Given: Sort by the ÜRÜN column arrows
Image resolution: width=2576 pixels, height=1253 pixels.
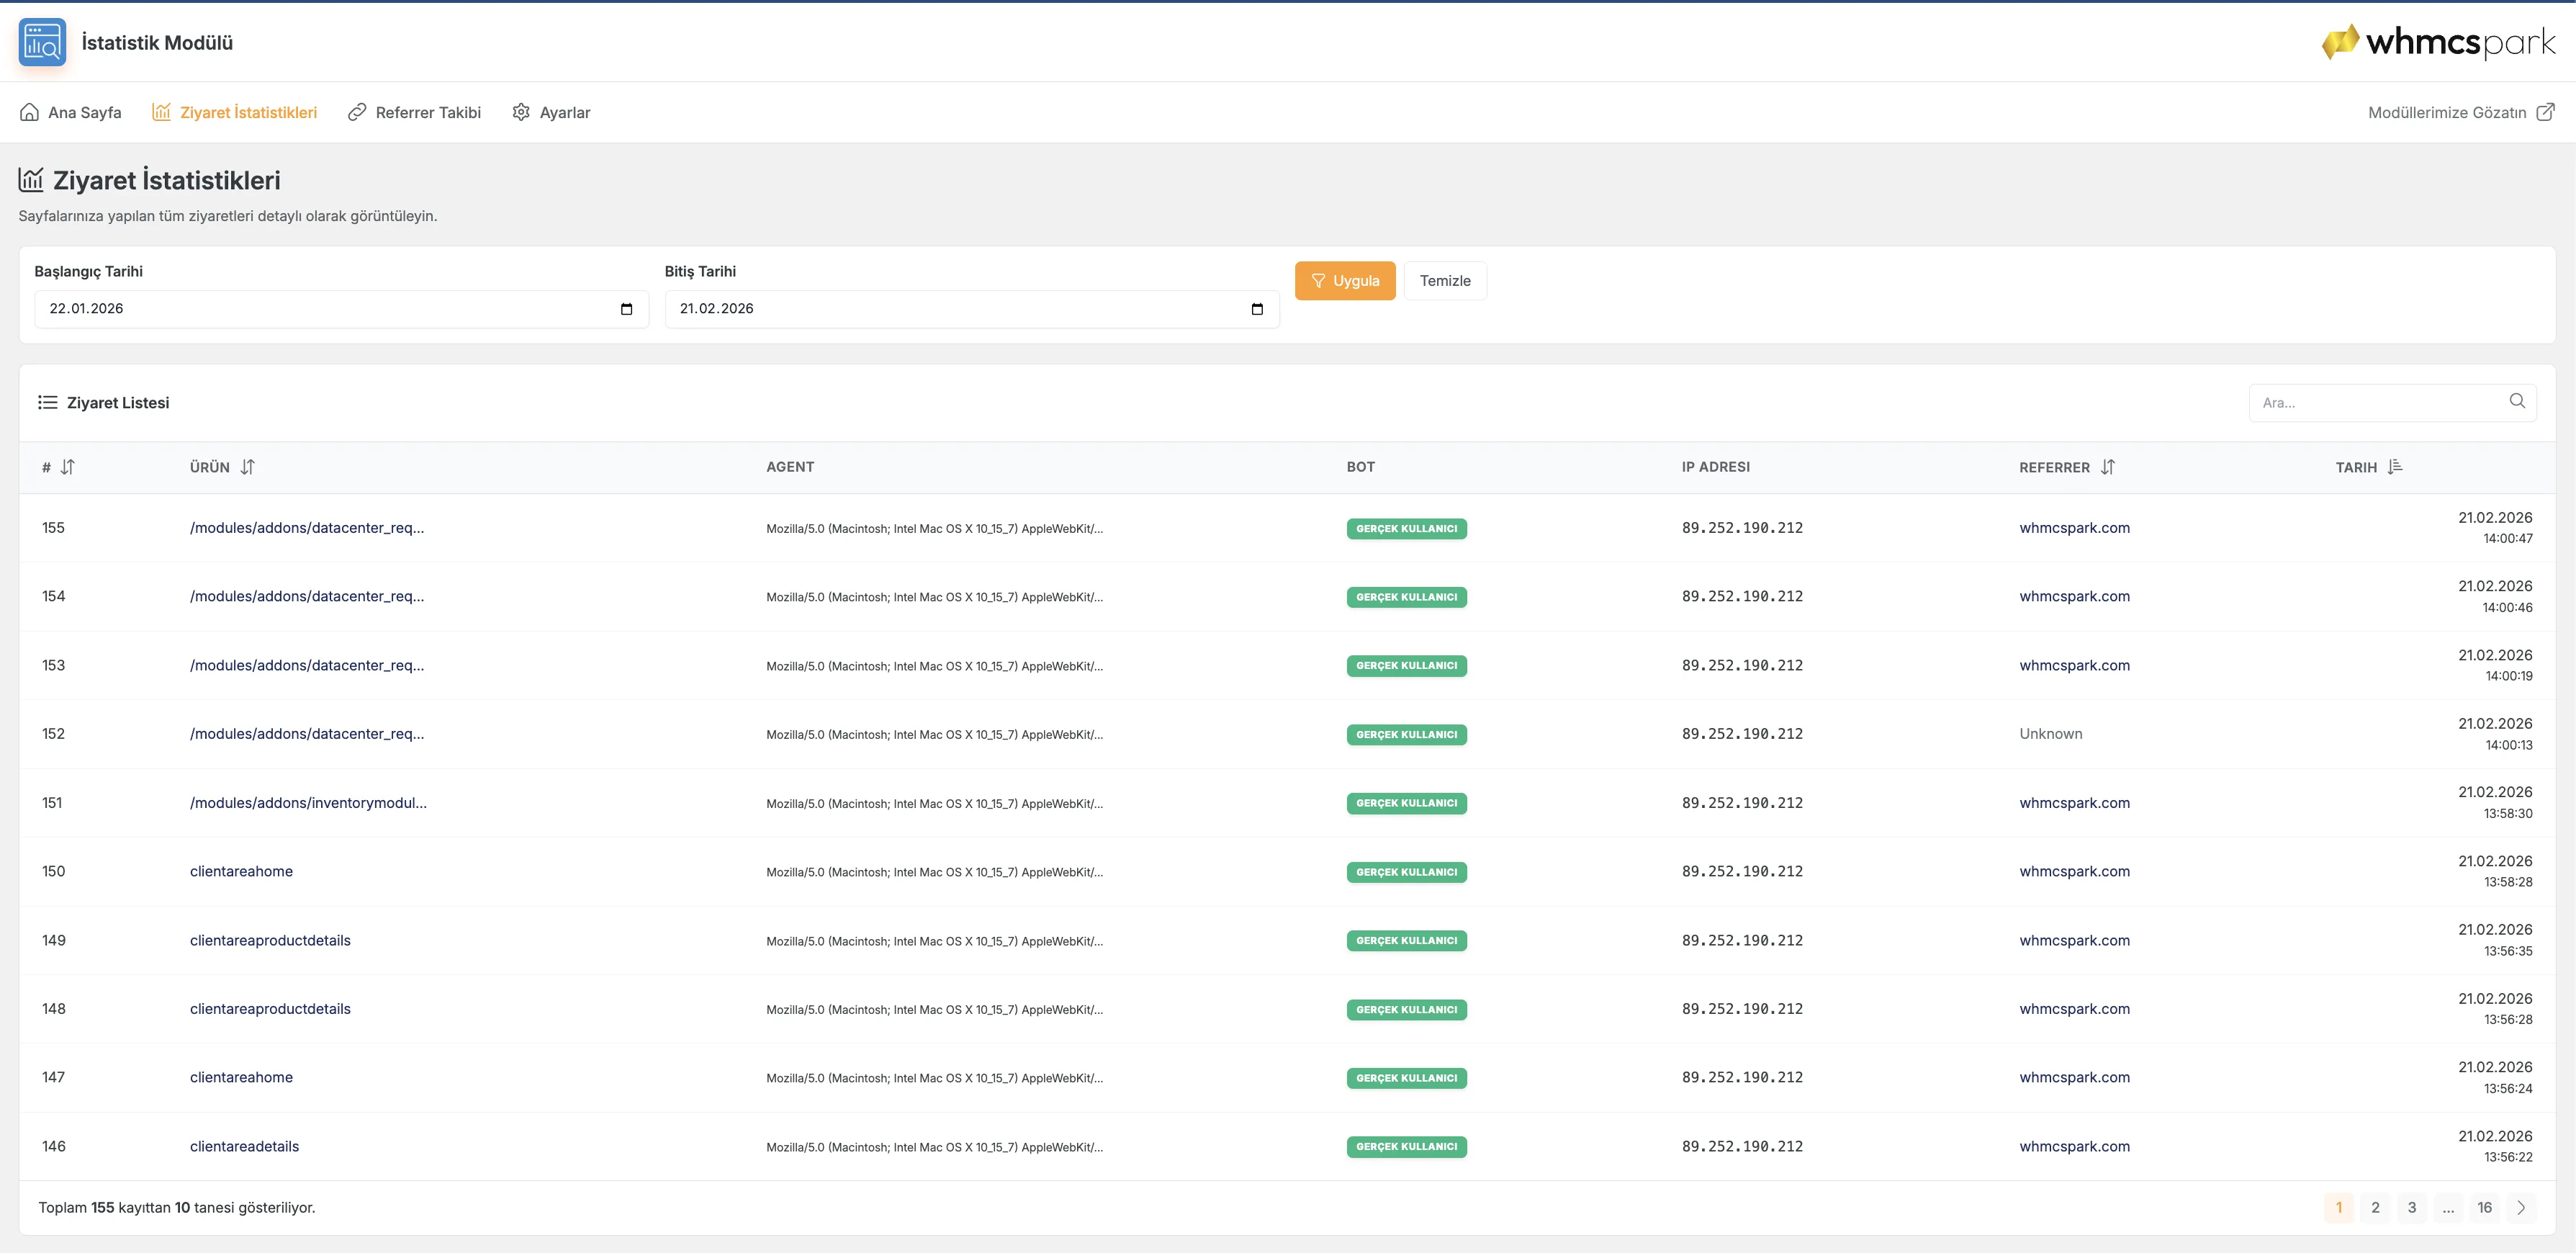Looking at the screenshot, I should pyautogui.click(x=247, y=467).
